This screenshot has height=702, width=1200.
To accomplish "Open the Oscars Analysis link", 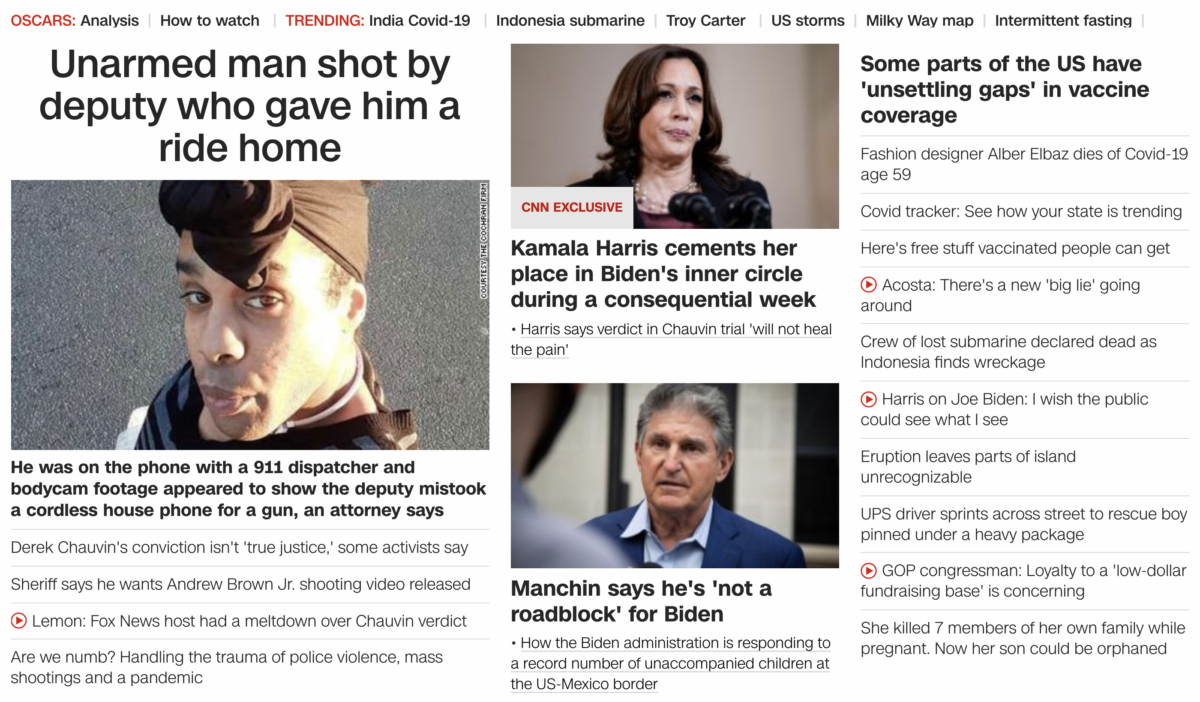I will [x=109, y=20].
